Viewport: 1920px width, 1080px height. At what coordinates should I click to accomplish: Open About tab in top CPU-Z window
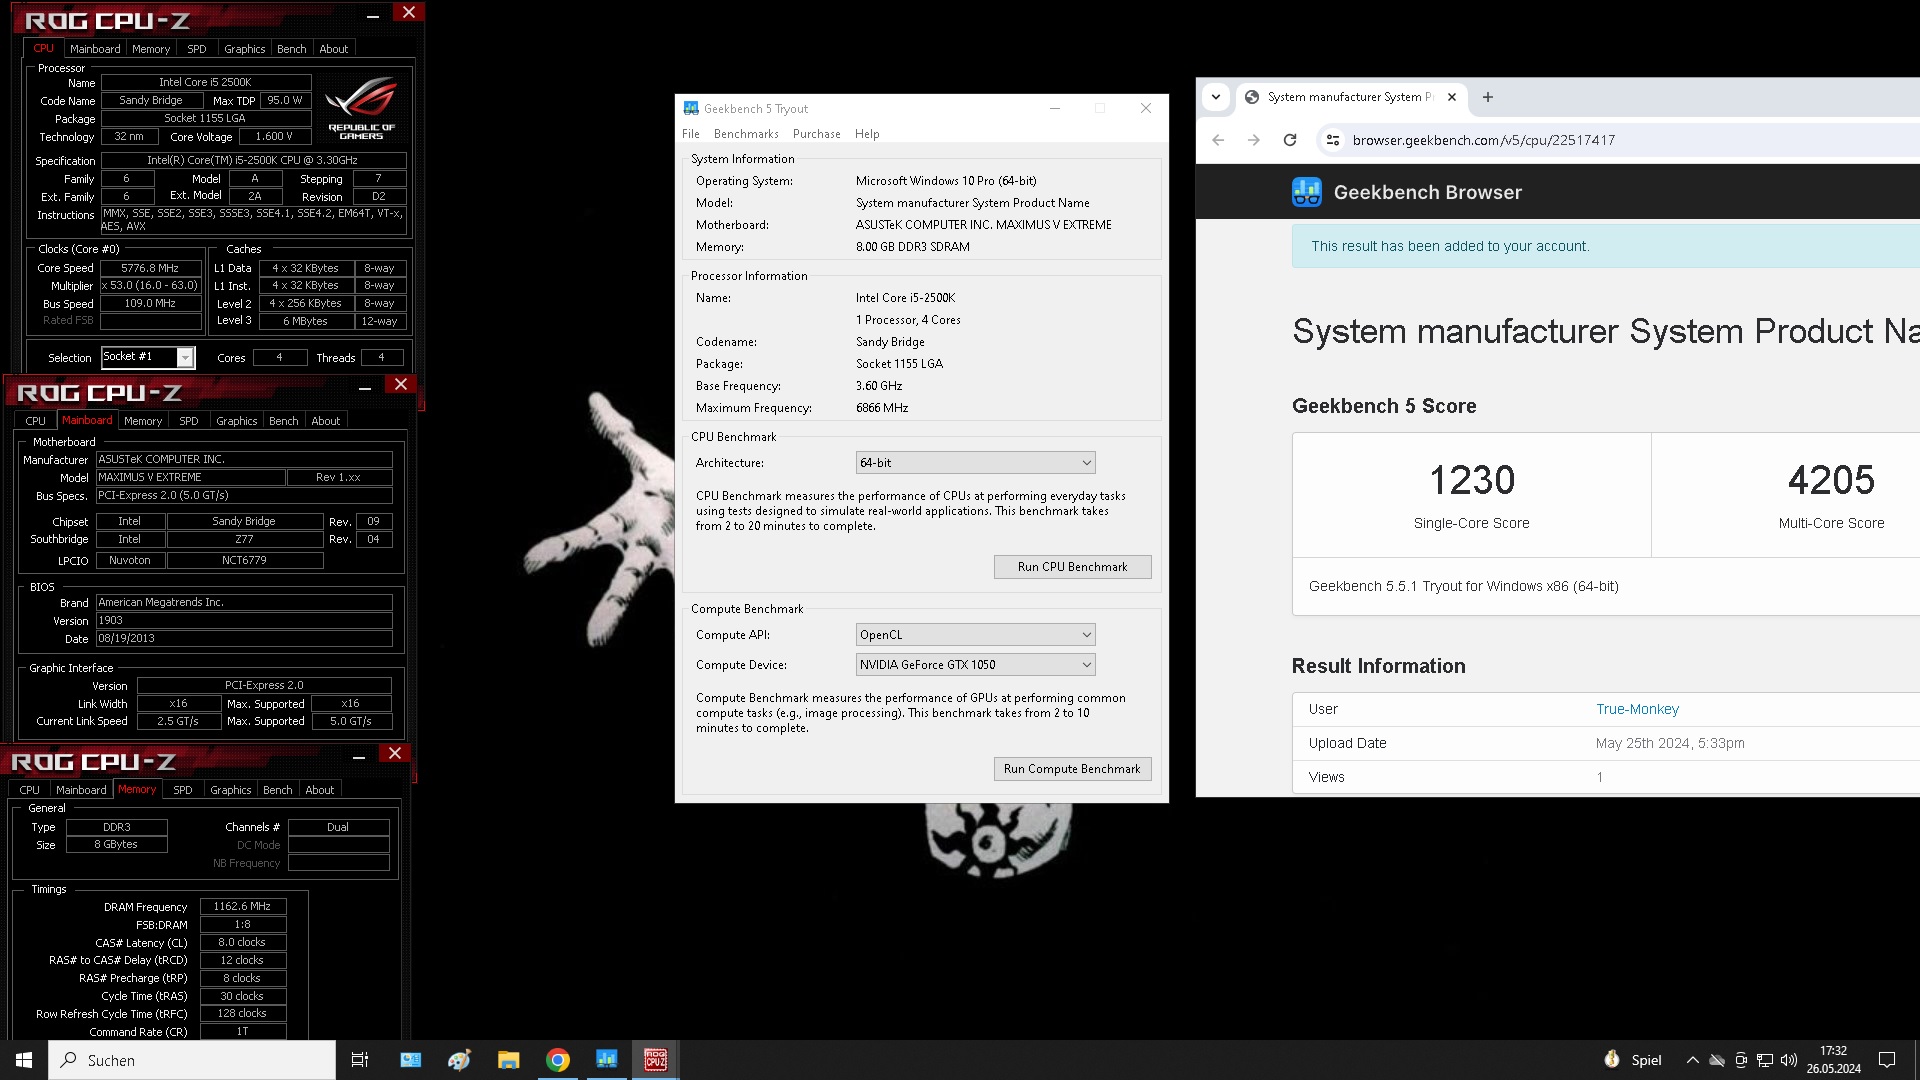(334, 49)
